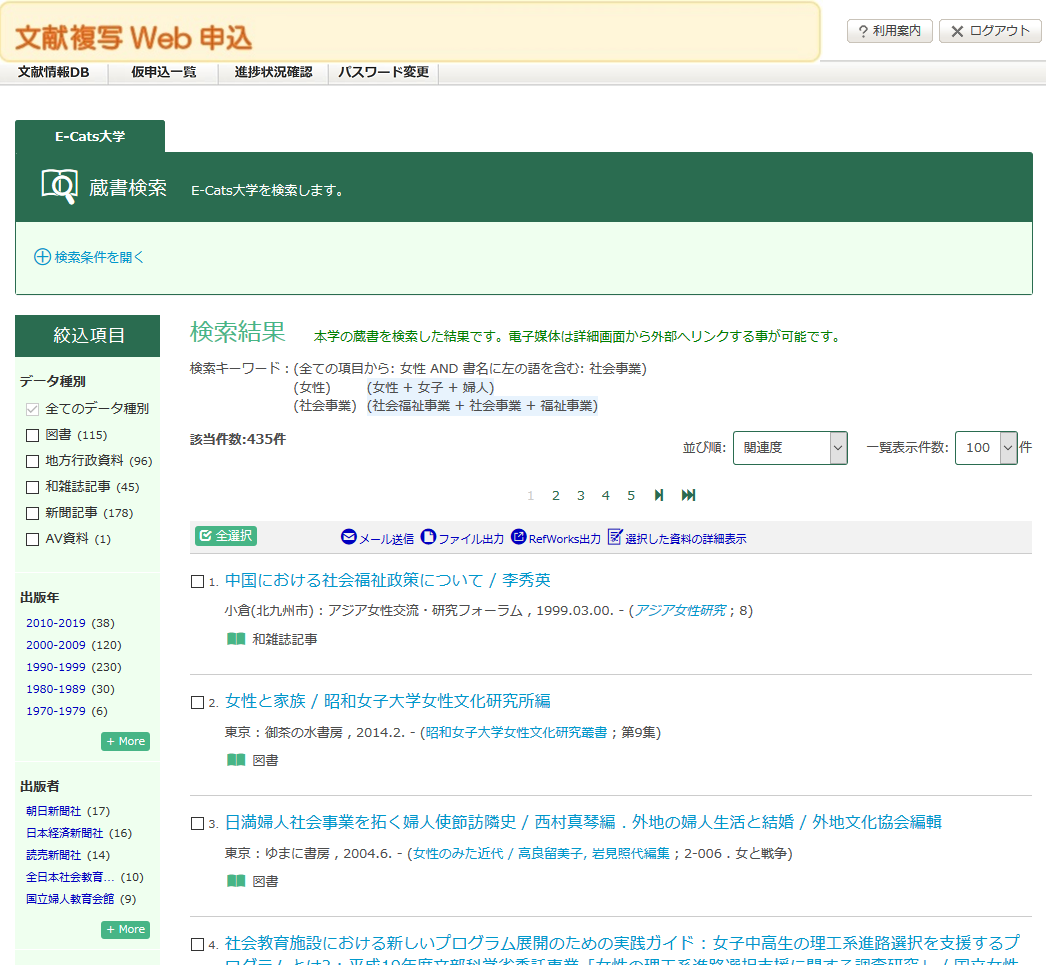The width and height of the screenshot is (1046, 965).
Task: Filter by publication year 2010-2019
Action: point(56,623)
